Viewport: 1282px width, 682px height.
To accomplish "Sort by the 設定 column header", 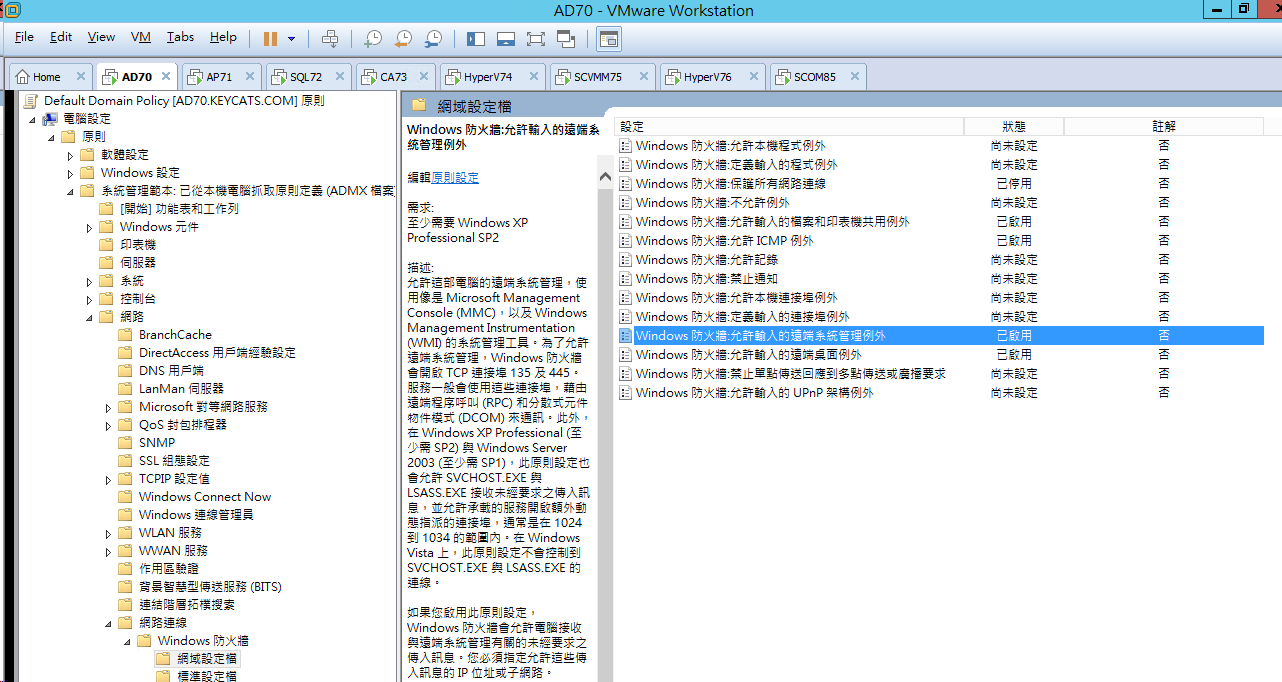I will pos(789,127).
